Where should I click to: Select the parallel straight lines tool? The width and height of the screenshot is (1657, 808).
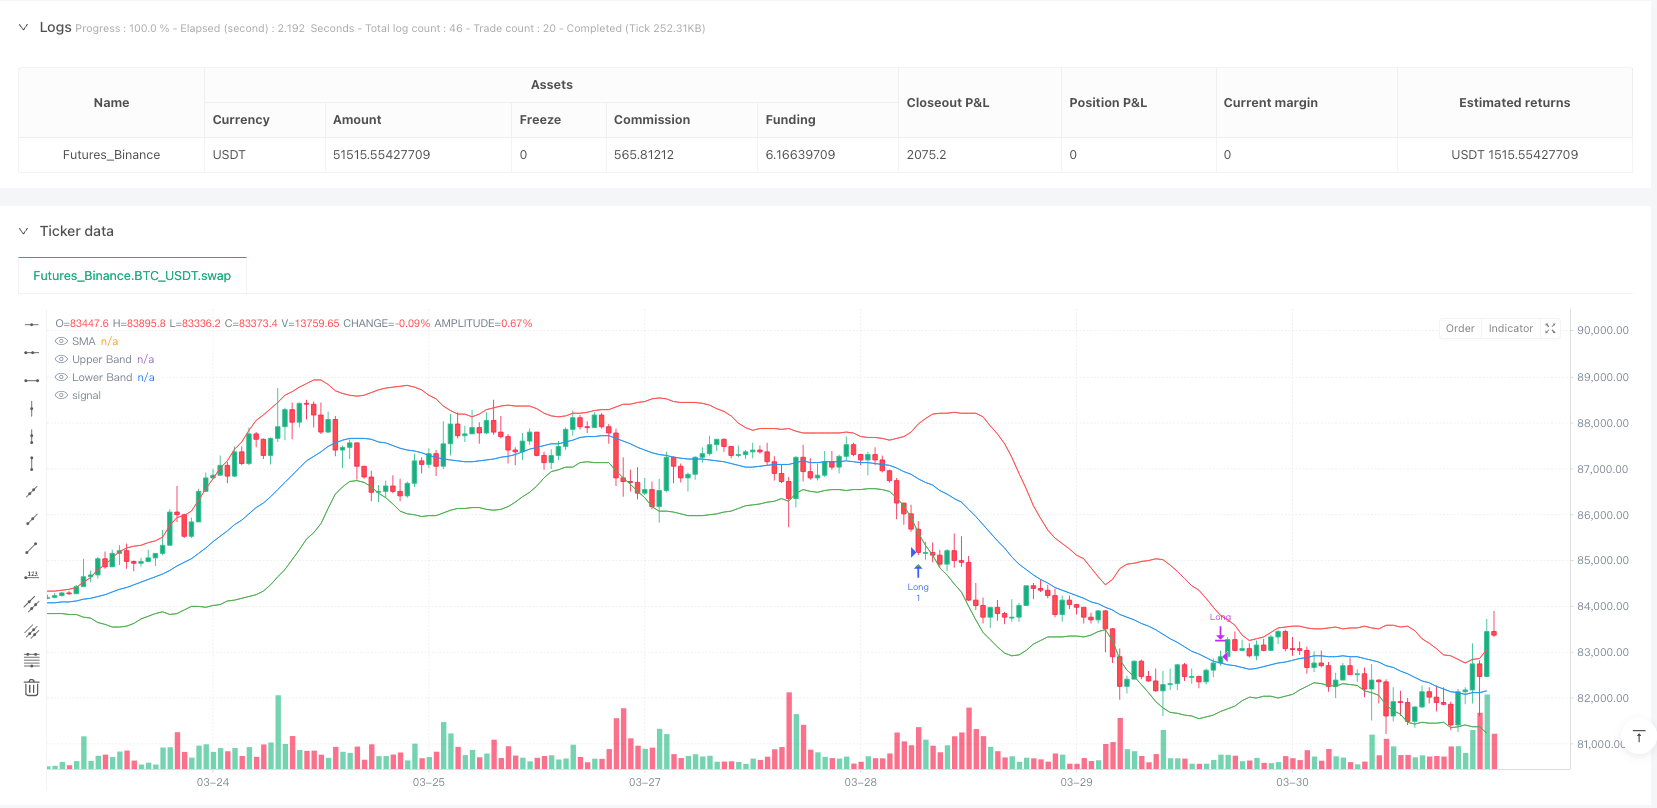pos(32,604)
